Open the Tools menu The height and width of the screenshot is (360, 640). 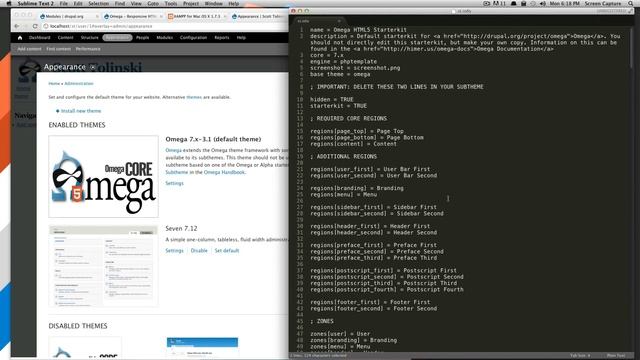(x=171, y=3)
